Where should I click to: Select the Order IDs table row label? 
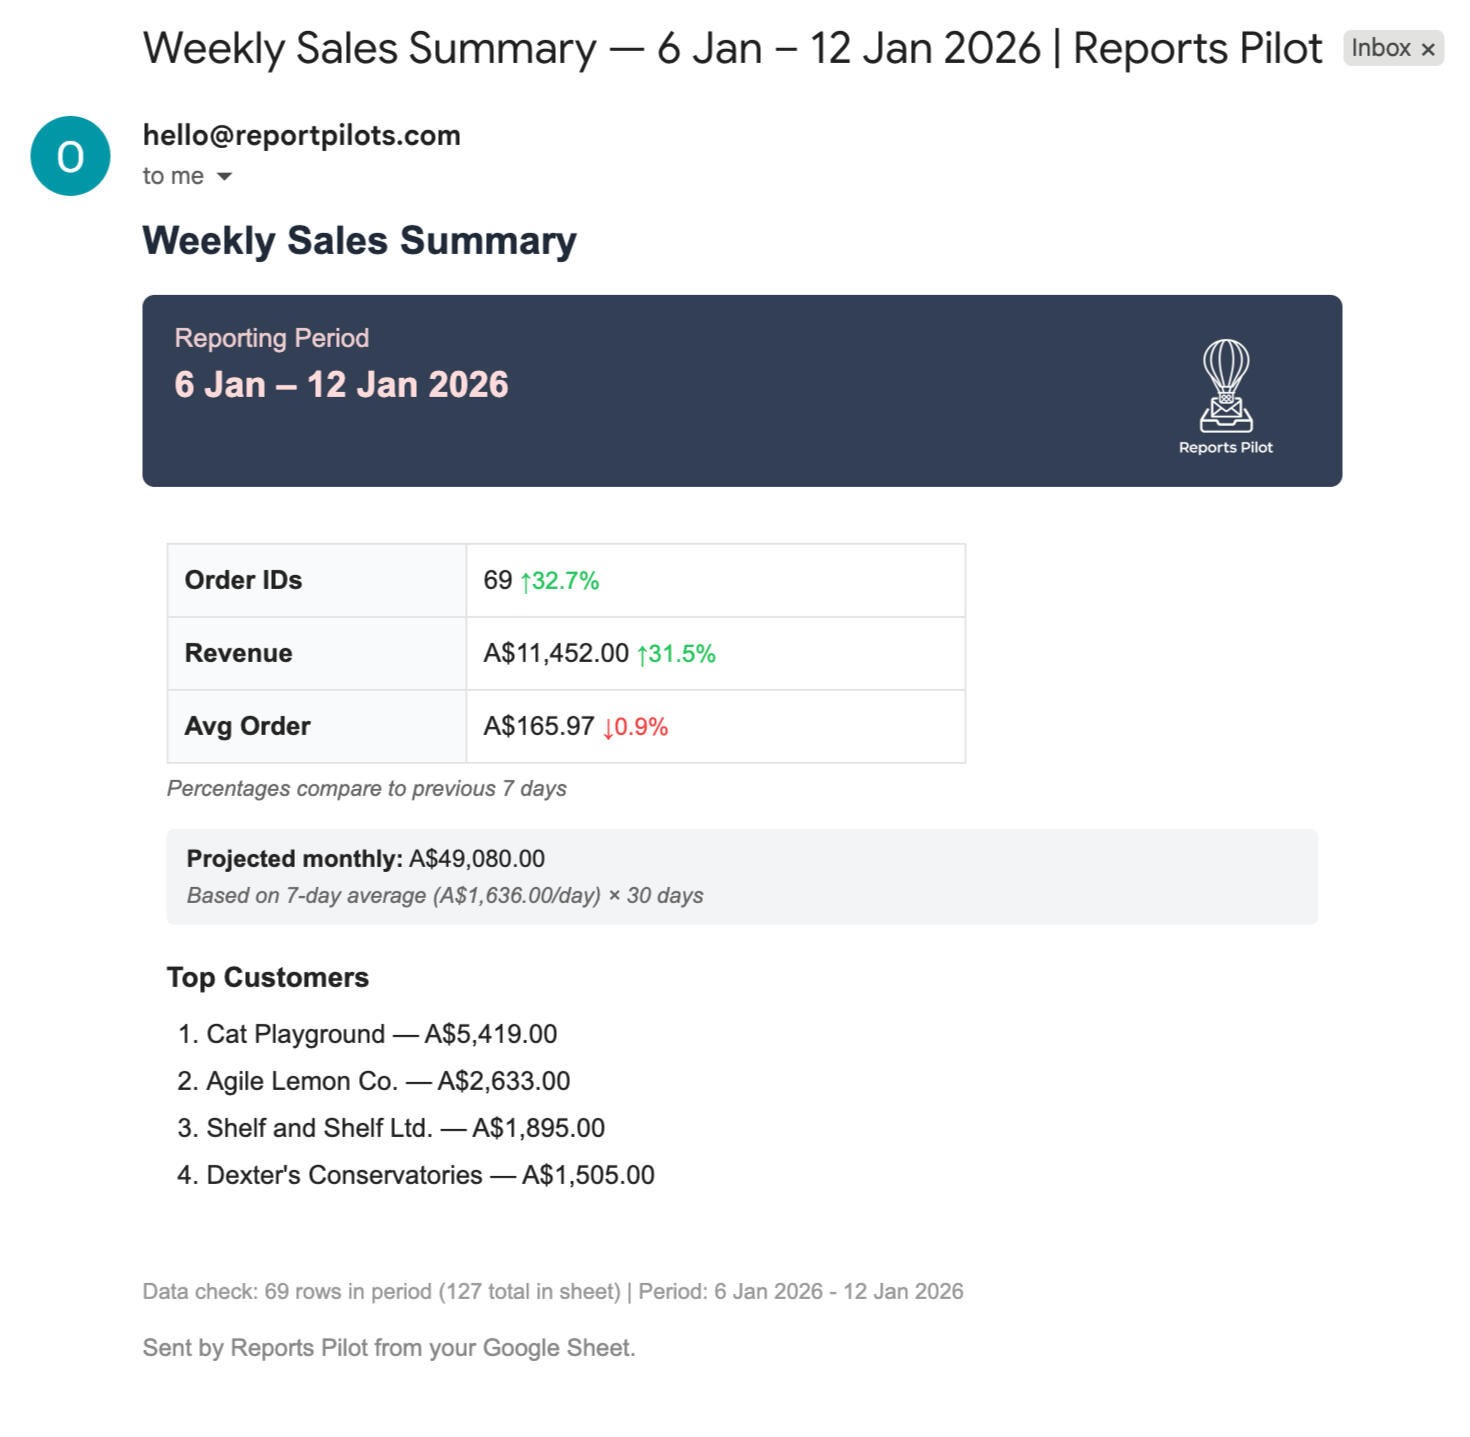[243, 580]
